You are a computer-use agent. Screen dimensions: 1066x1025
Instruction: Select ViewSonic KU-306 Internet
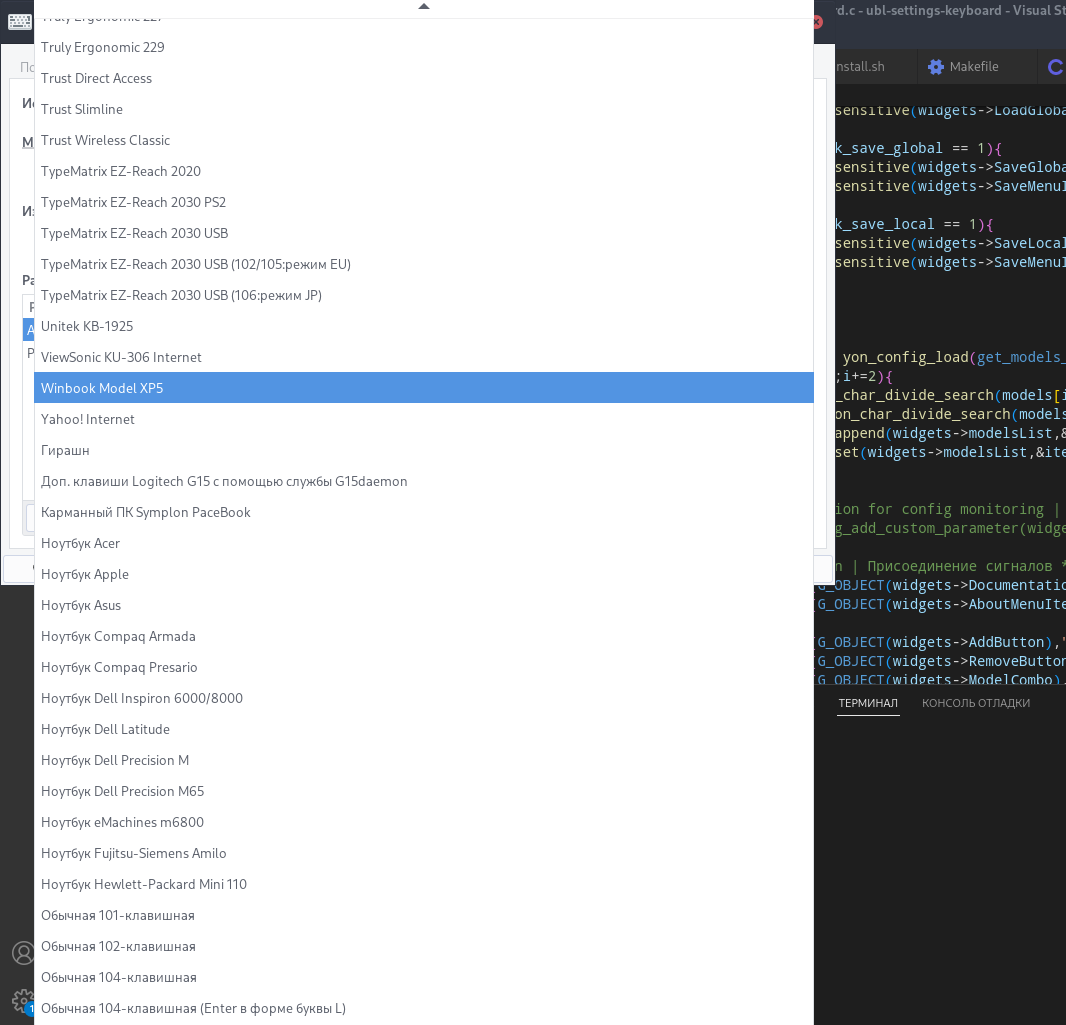pos(424,358)
